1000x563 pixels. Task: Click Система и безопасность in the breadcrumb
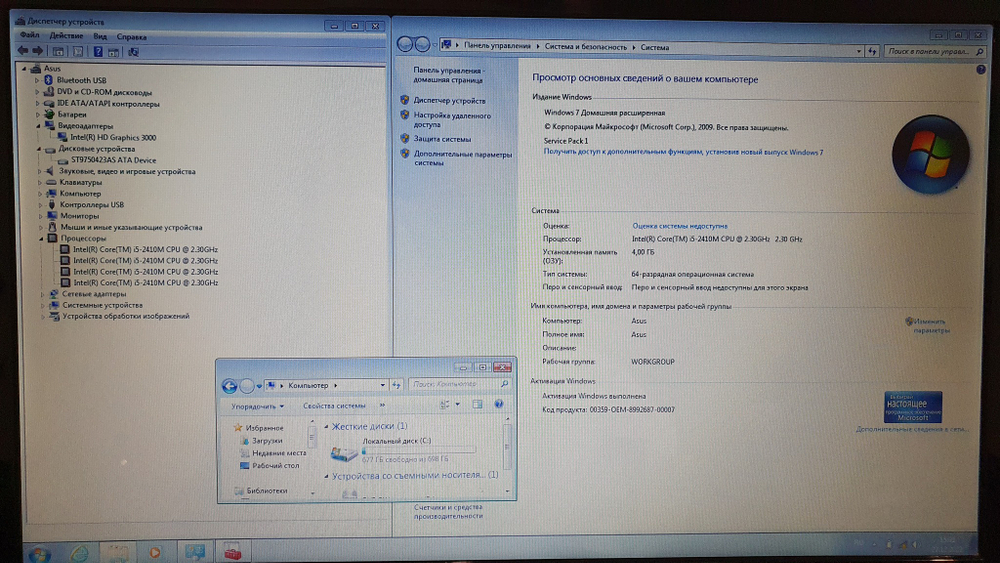(x=585, y=47)
